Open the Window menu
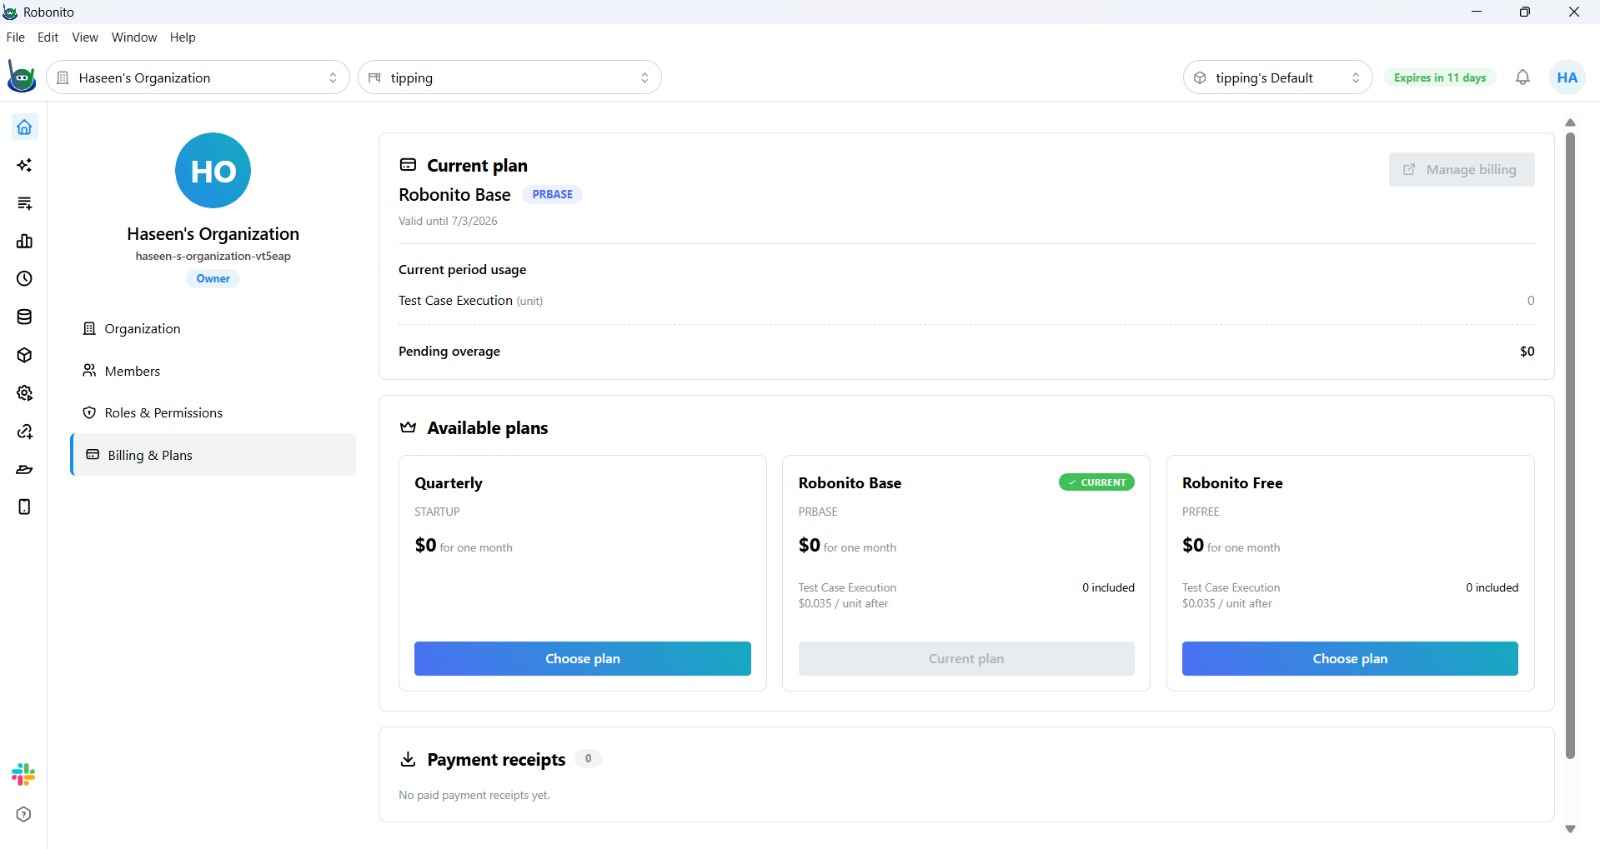1600x849 pixels. pos(134,37)
